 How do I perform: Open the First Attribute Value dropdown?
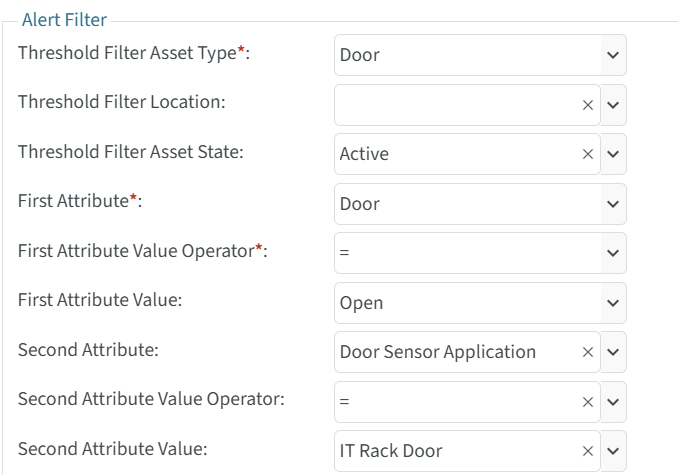(x=613, y=303)
